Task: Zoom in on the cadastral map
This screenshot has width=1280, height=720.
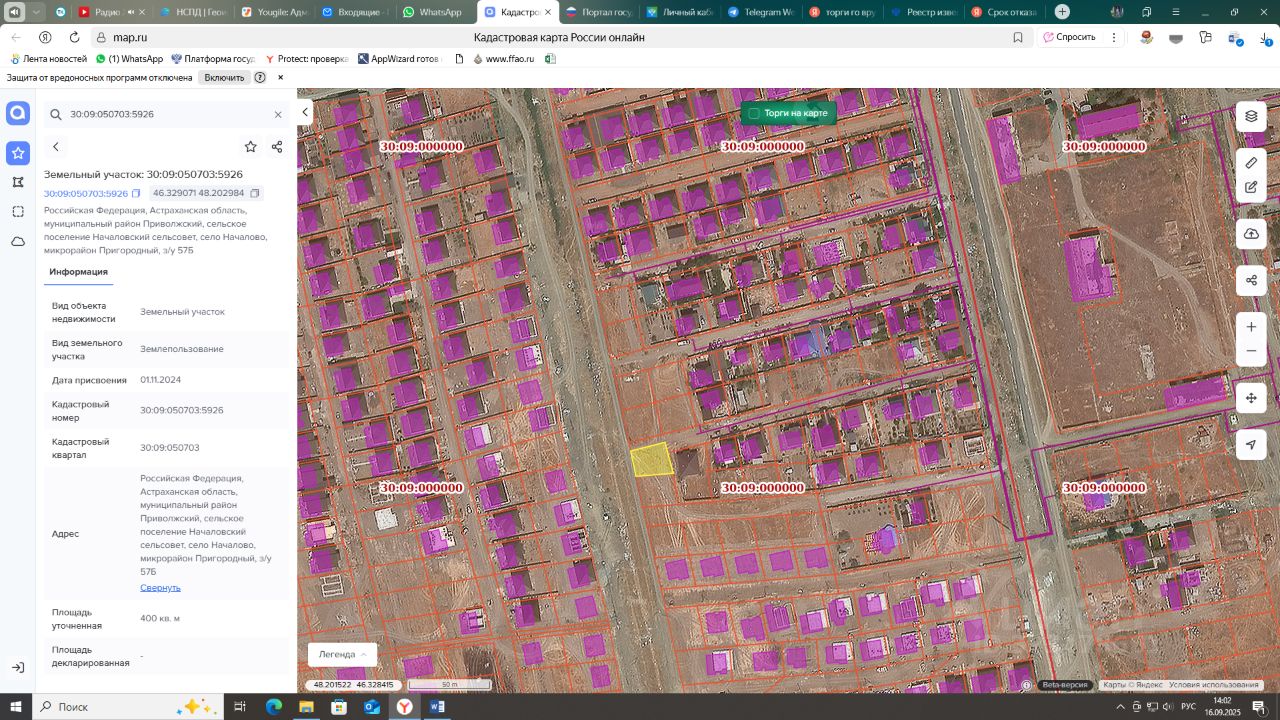Action: [x=1251, y=327]
